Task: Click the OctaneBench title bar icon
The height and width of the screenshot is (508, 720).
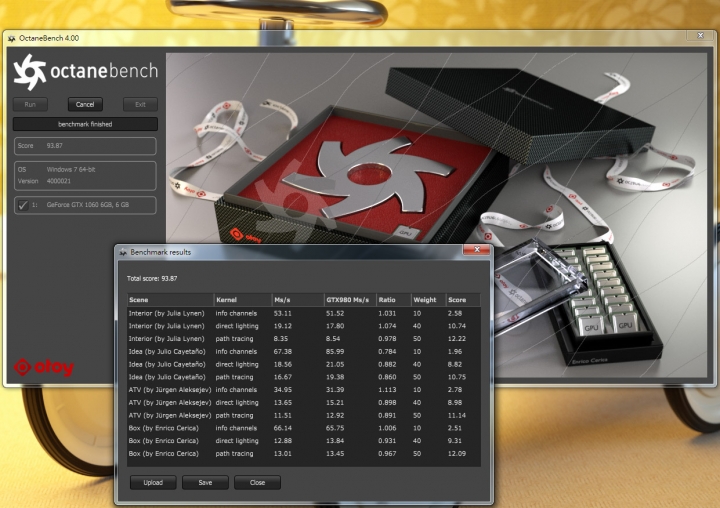Action: click(x=11, y=39)
